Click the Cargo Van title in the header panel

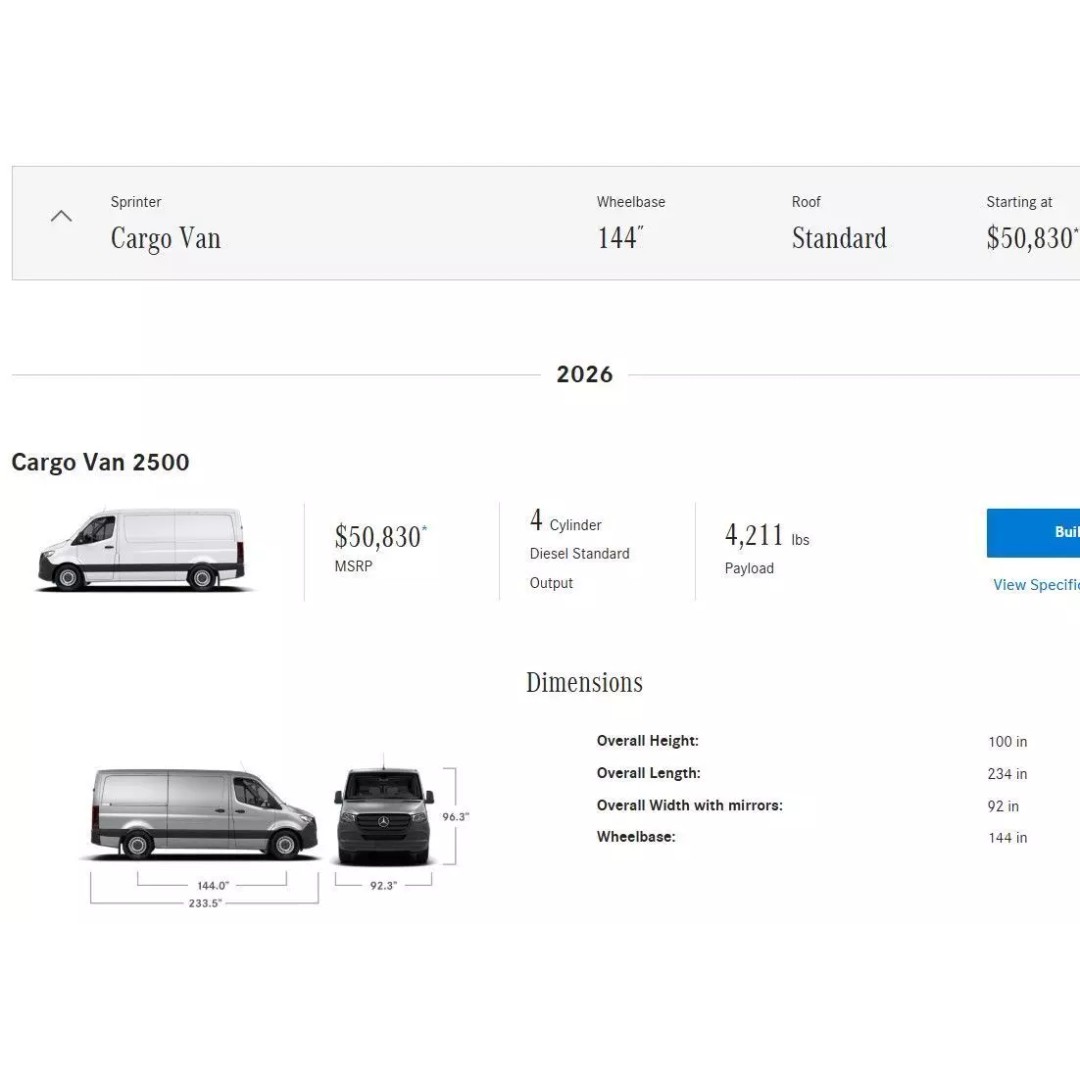coord(165,238)
